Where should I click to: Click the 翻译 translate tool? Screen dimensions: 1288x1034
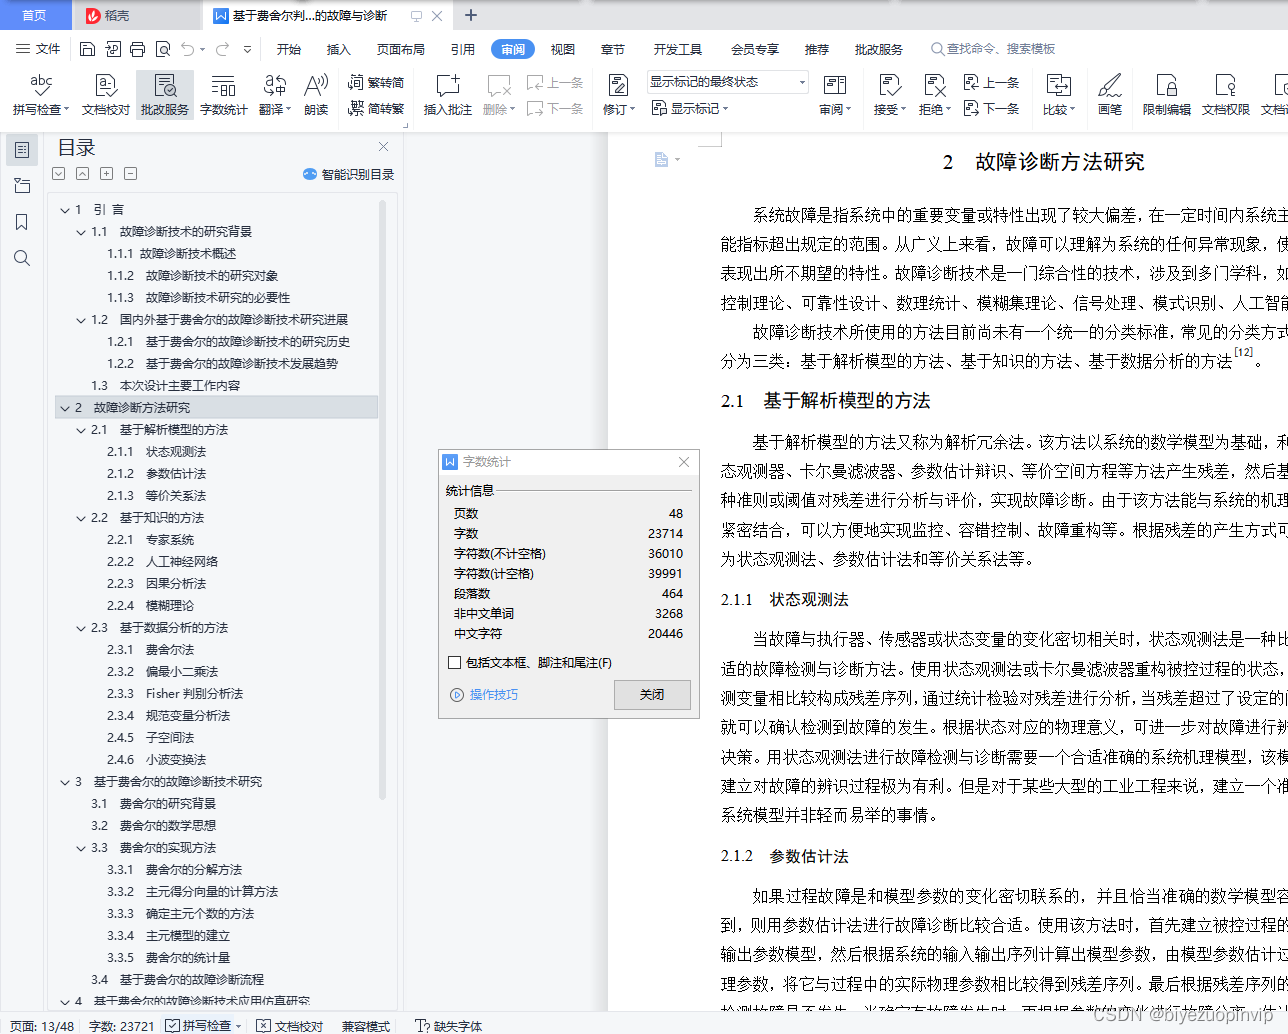tap(275, 94)
